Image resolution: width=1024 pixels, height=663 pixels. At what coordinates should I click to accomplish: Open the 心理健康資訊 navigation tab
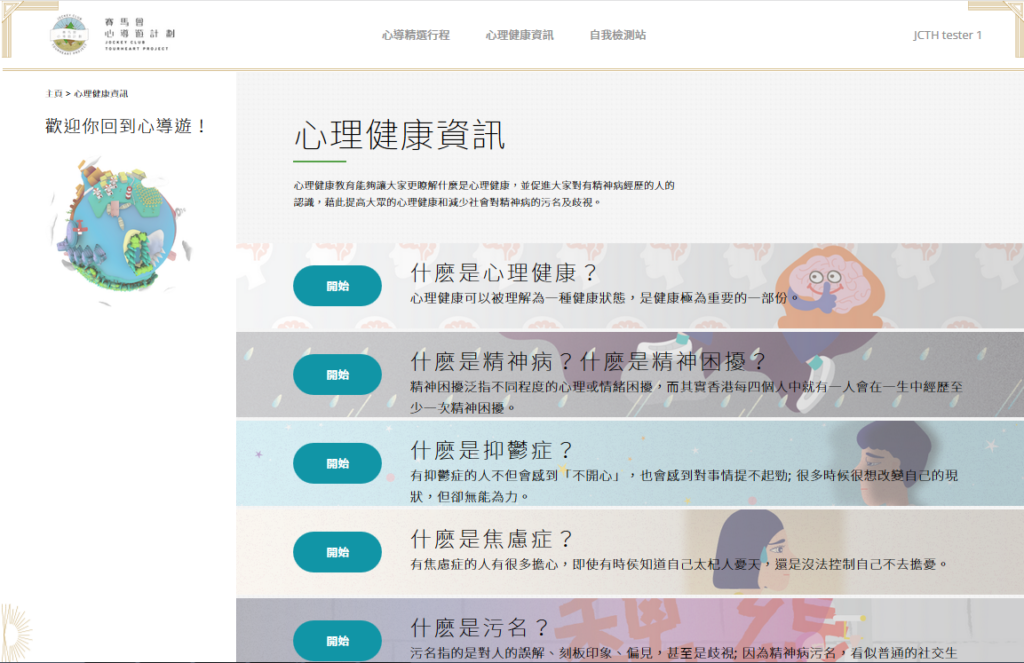click(519, 35)
